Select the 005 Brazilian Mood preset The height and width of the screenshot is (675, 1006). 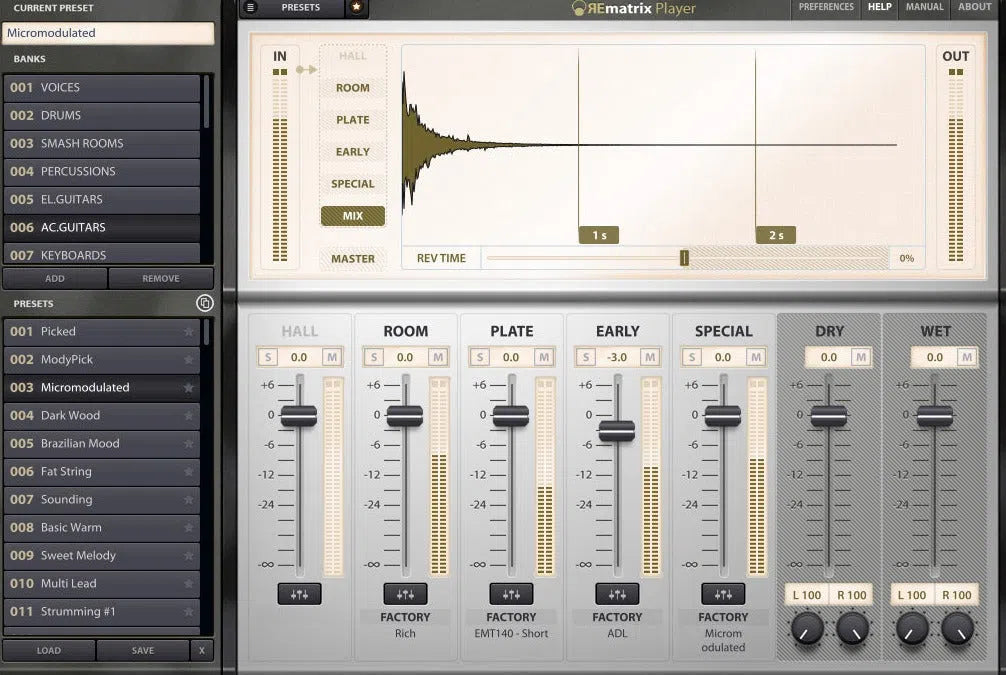point(100,443)
